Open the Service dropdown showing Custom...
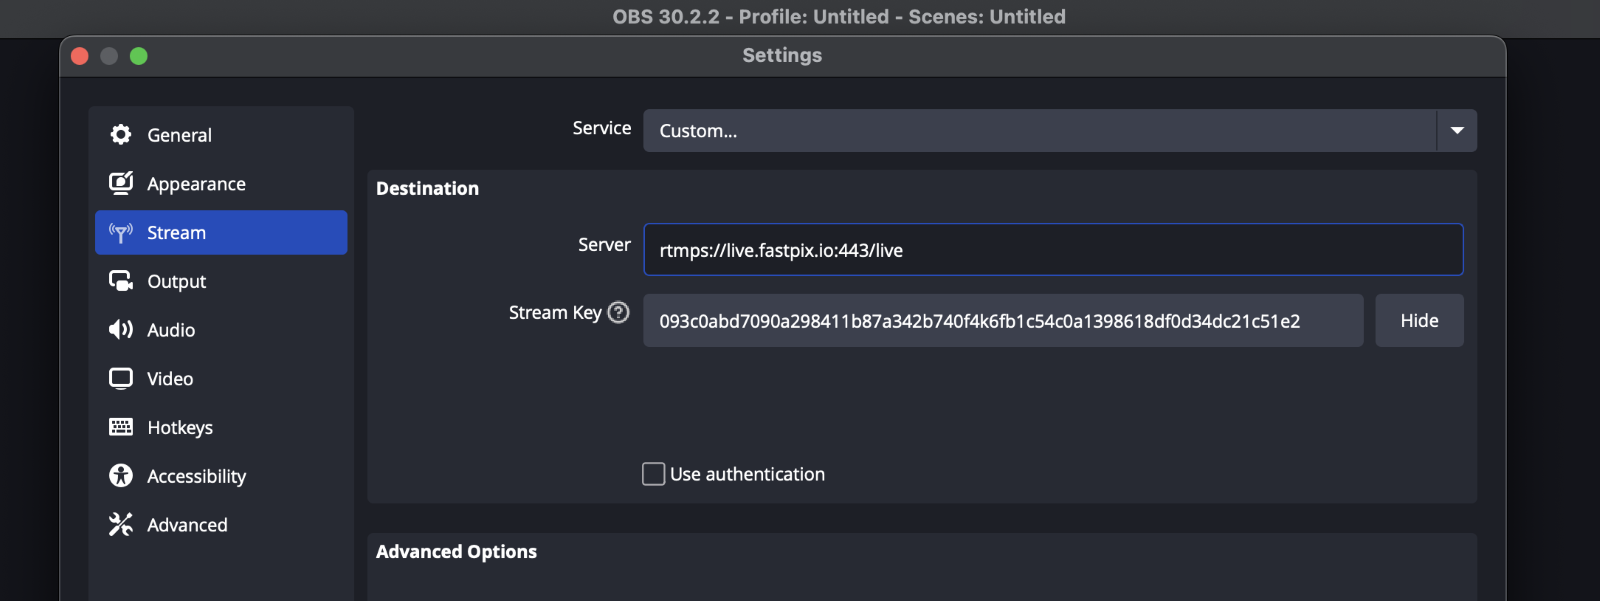This screenshot has width=1600, height=601. 1060,131
